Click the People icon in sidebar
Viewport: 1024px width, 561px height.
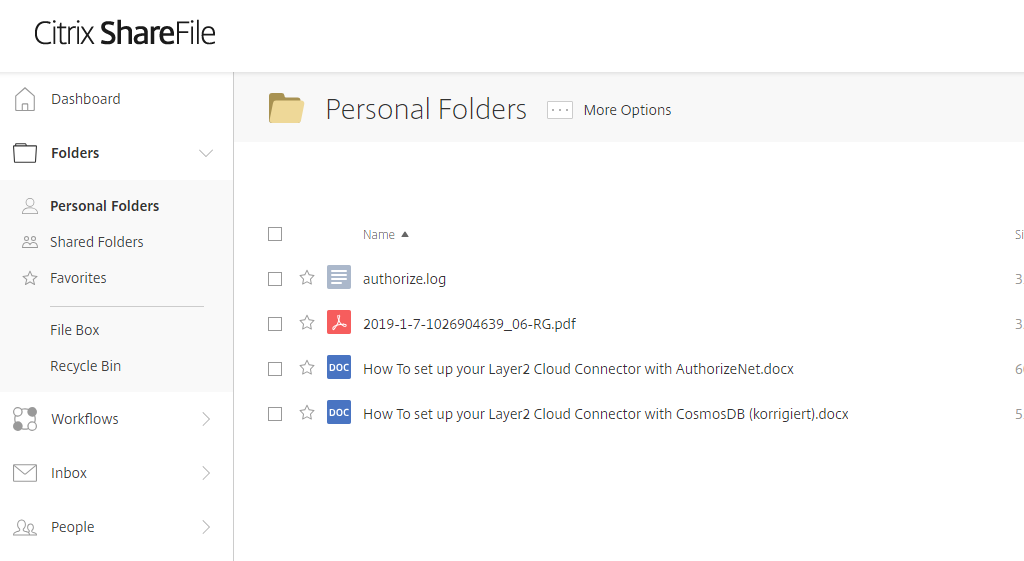click(x=25, y=527)
